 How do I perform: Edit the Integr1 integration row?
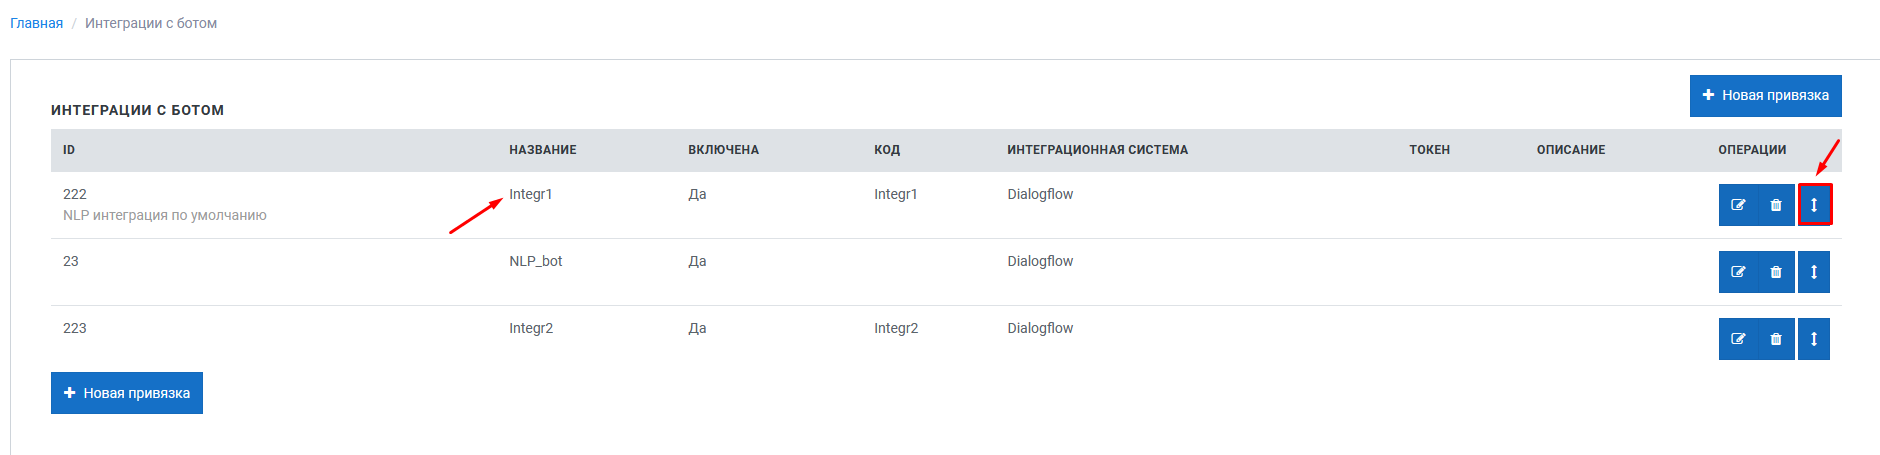pos(1738,205)
